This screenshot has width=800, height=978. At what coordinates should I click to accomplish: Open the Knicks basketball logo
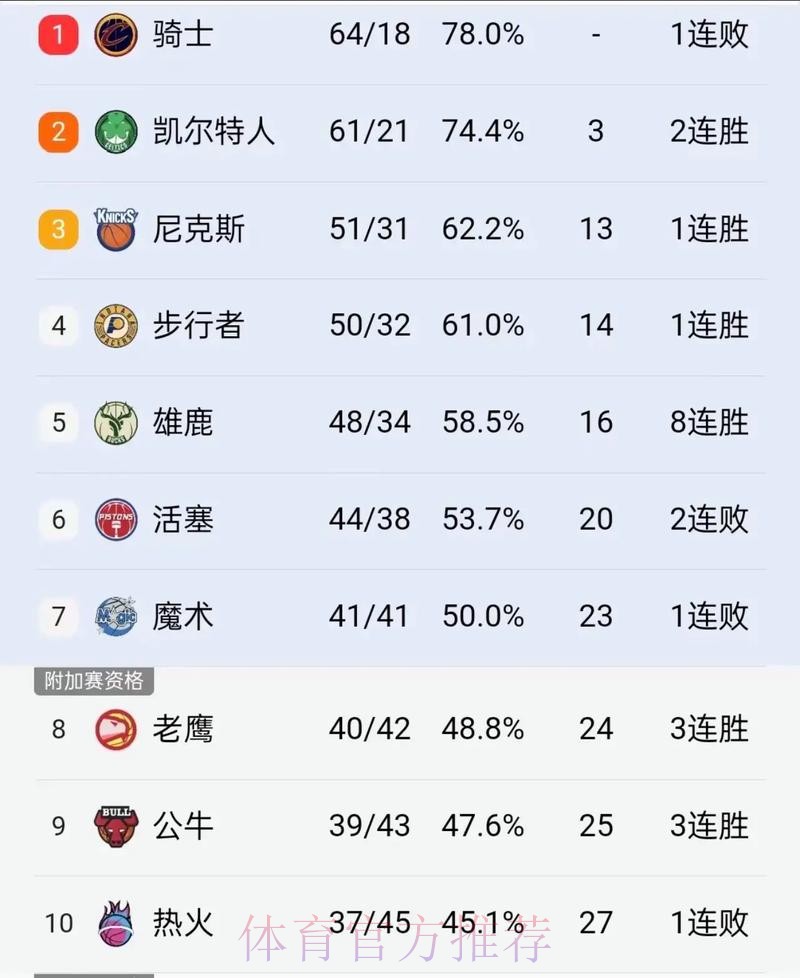(117, 229)
